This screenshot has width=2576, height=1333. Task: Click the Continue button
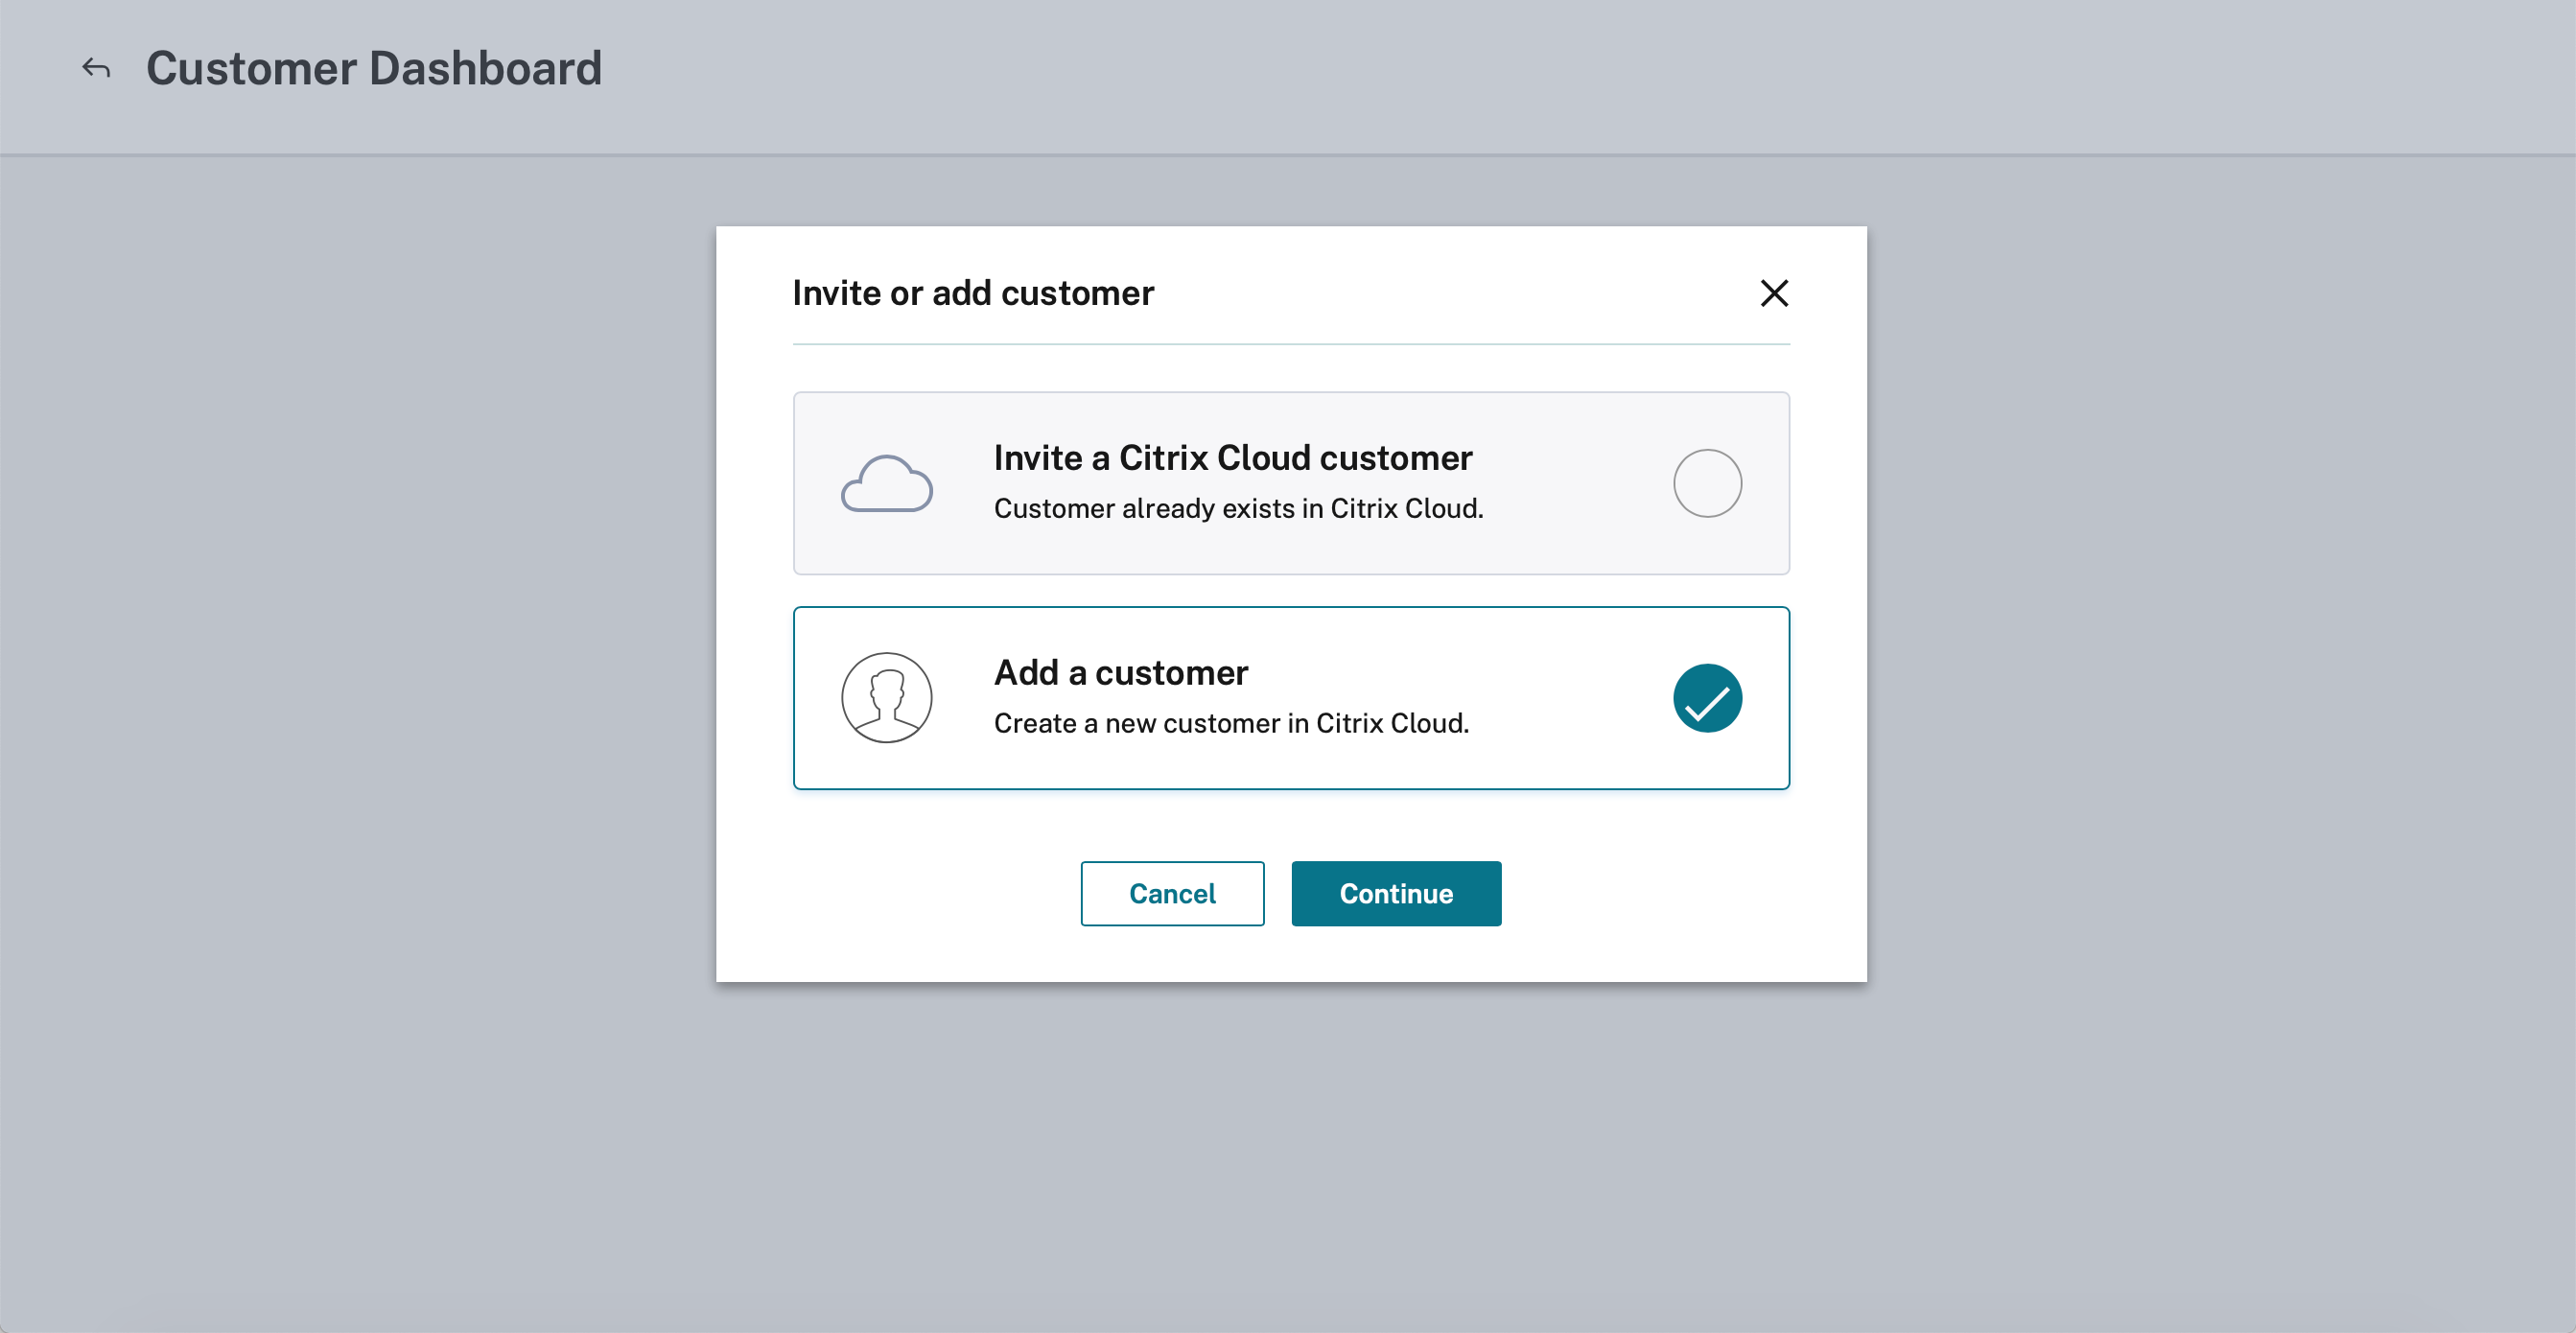point(1396,893)
